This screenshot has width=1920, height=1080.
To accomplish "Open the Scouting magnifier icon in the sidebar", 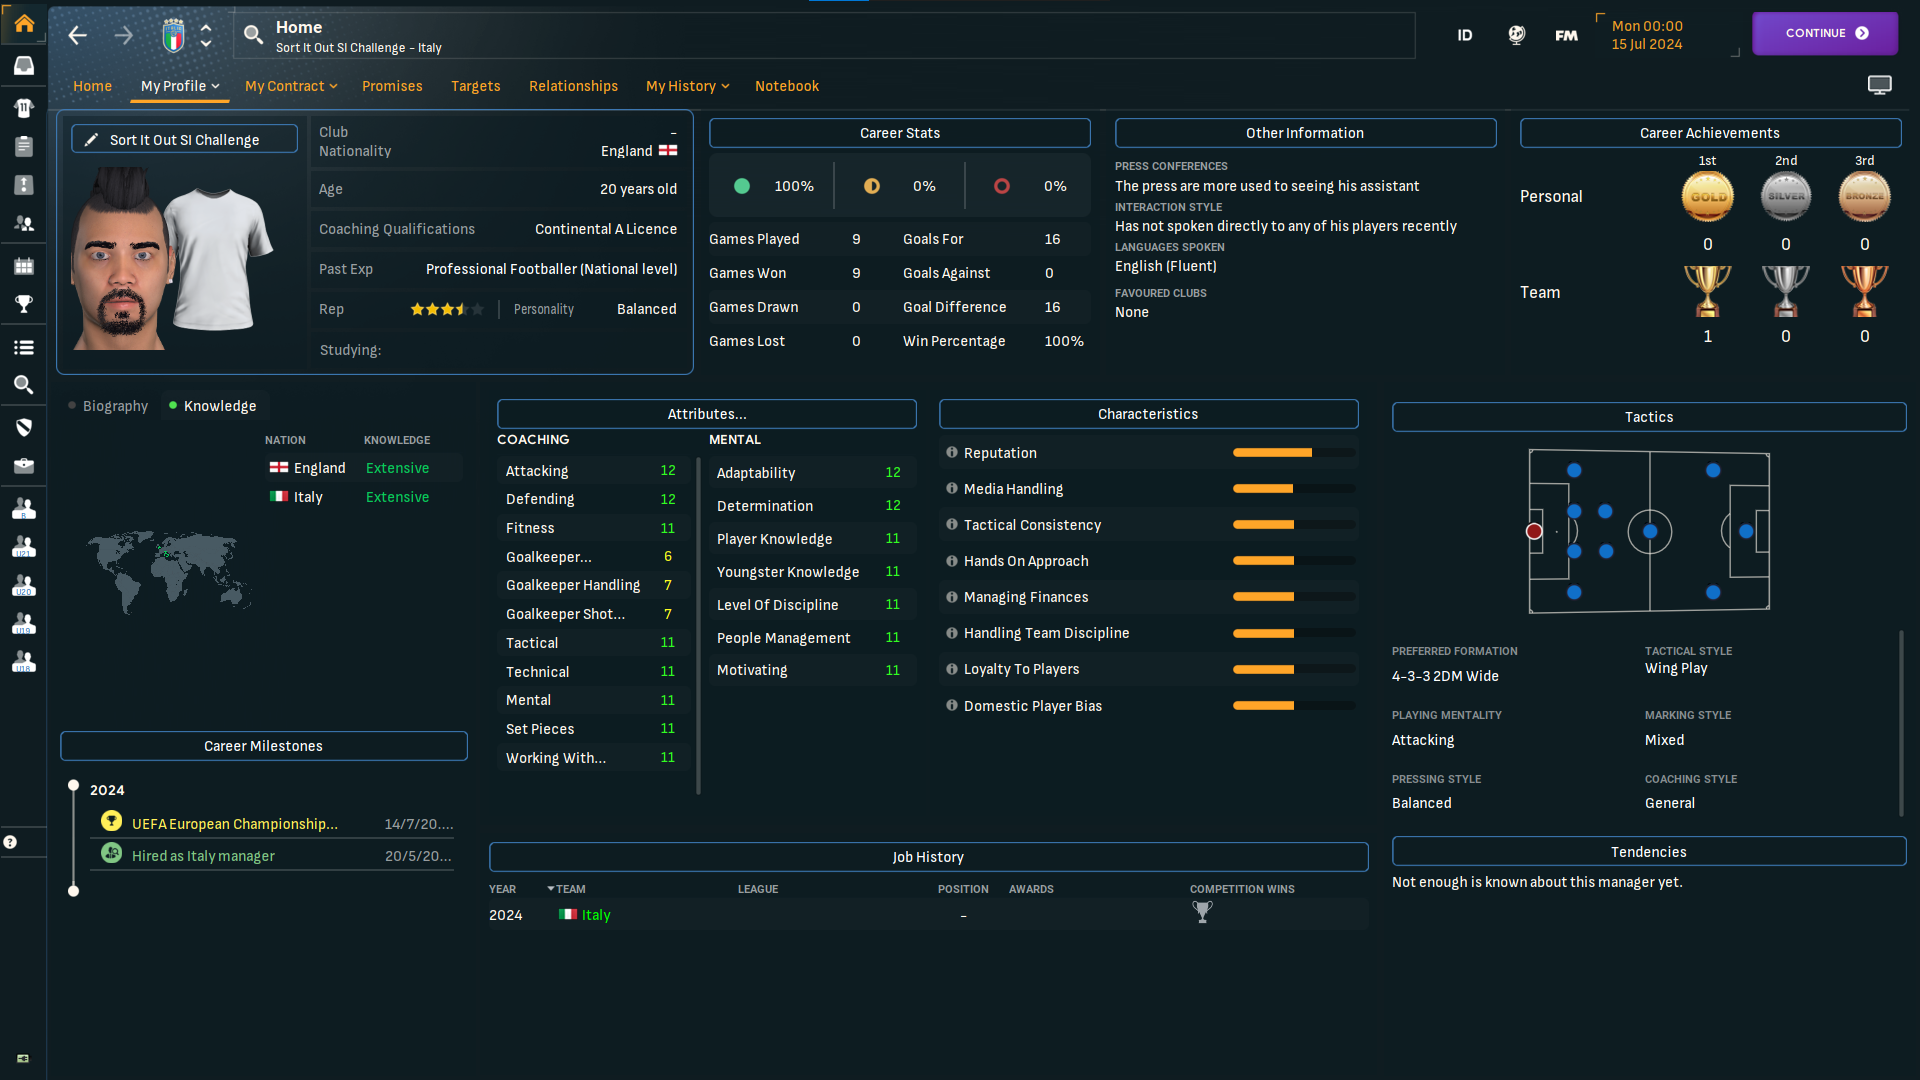I will click(24, 385).
